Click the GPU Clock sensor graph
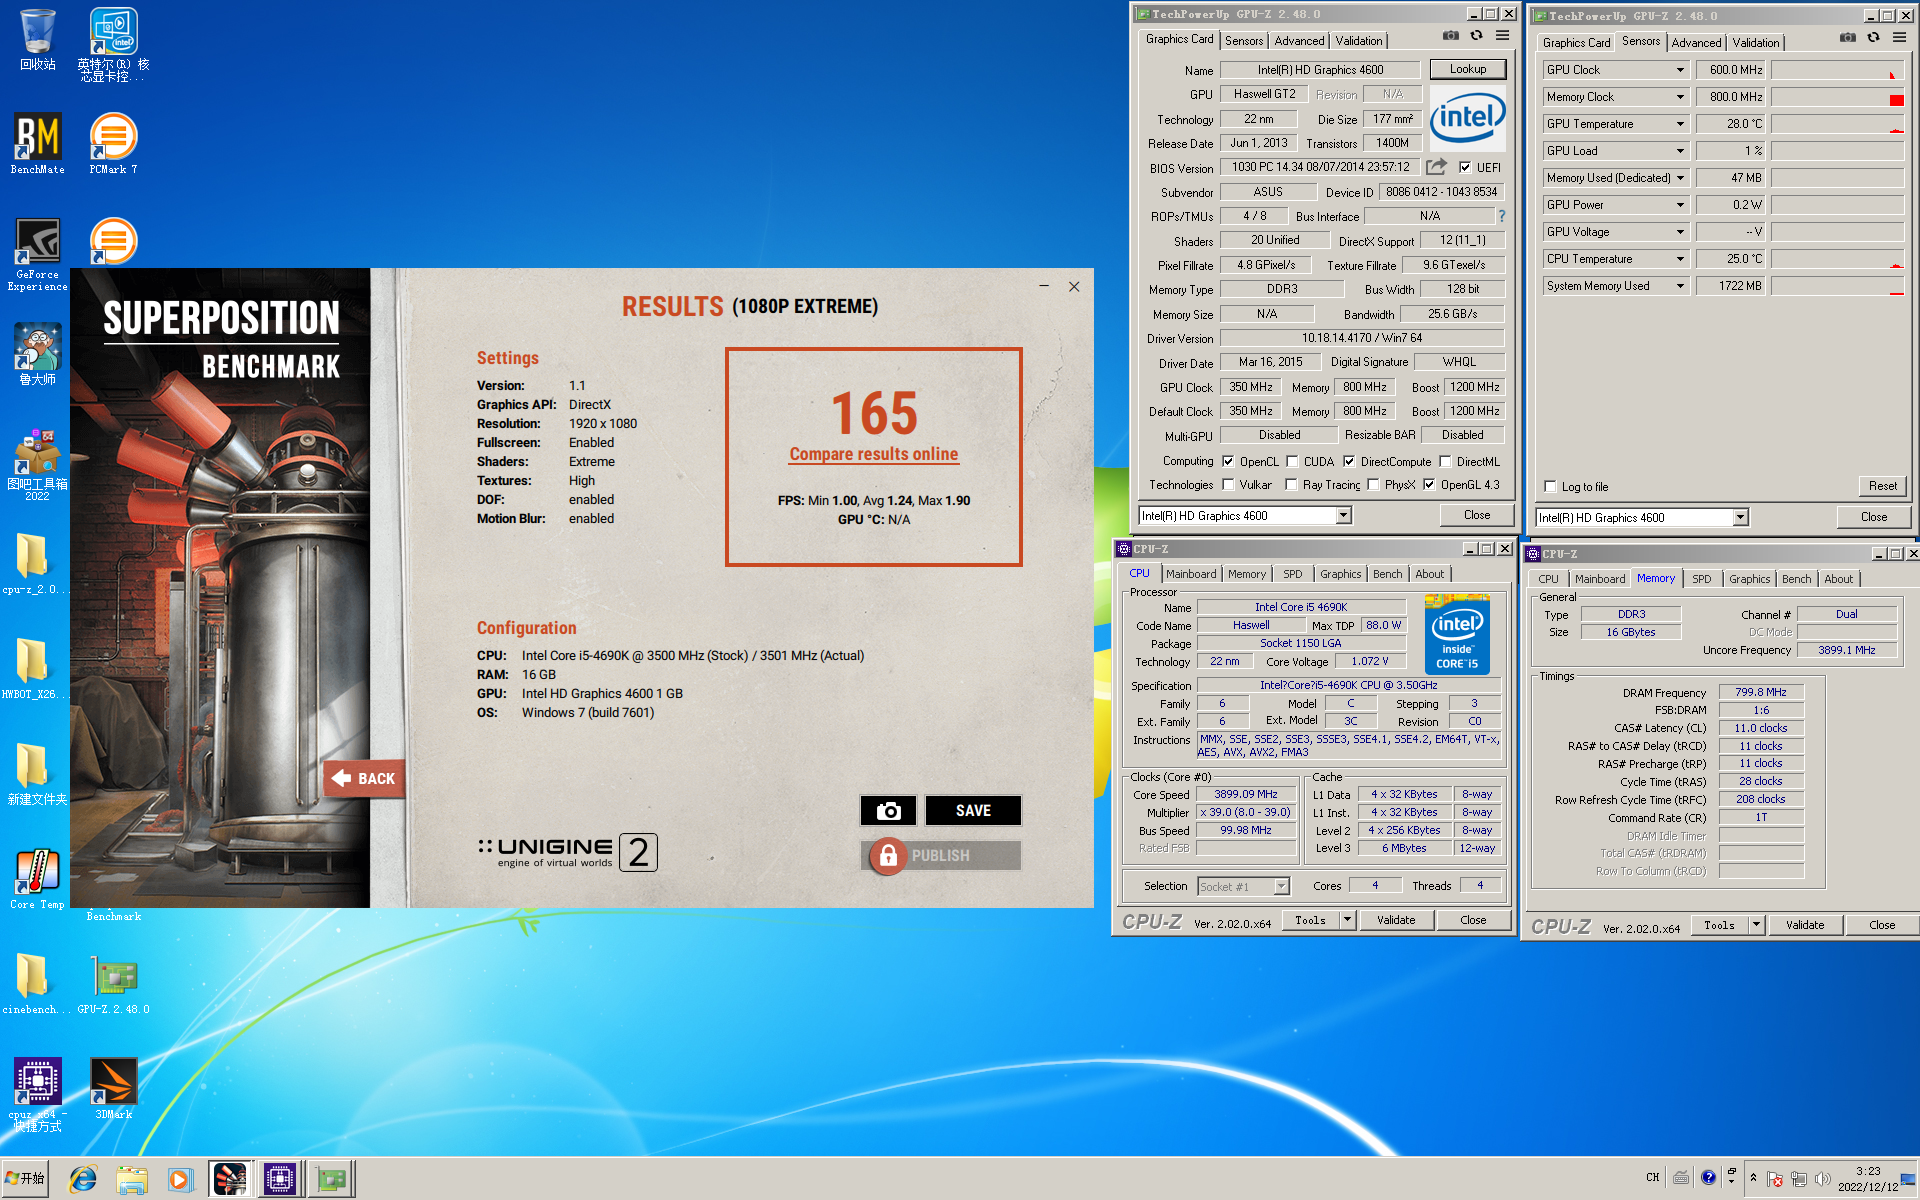Image resolution: width=1920 pixels, height=1200 pixels. pyautogui.click(x=1838, y=70)
